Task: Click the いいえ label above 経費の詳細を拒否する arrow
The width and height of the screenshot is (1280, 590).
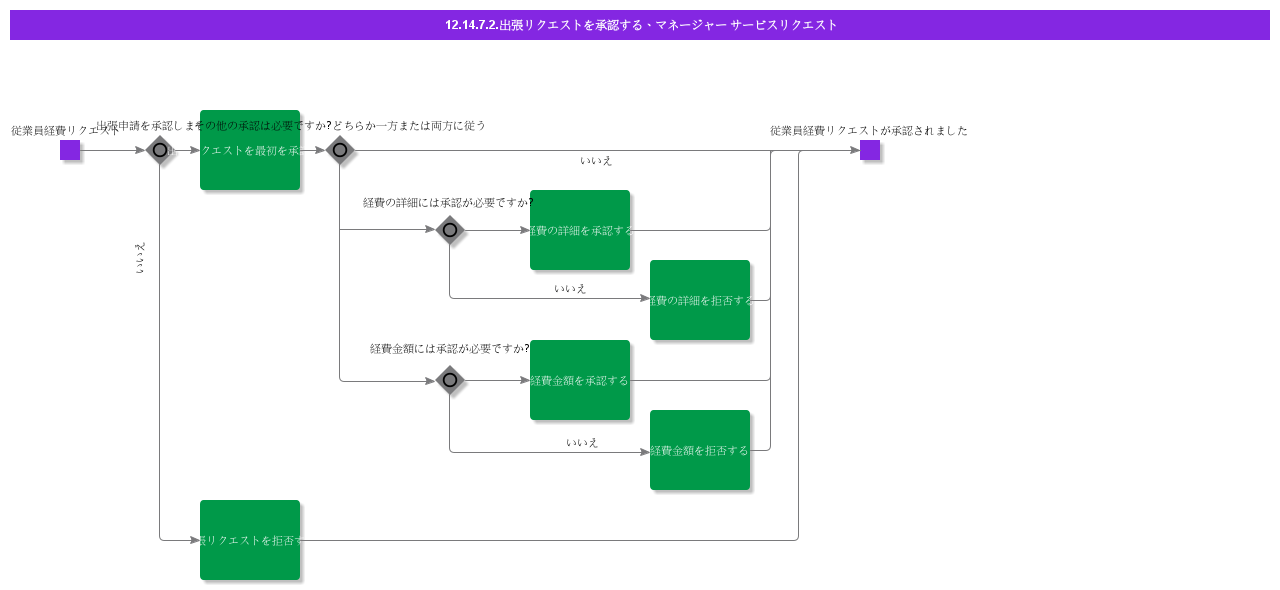Action: pos(570,288)
